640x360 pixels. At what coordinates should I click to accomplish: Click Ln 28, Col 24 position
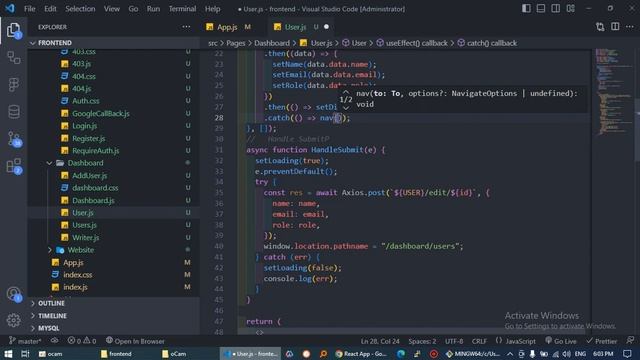(x=380, y=341)
